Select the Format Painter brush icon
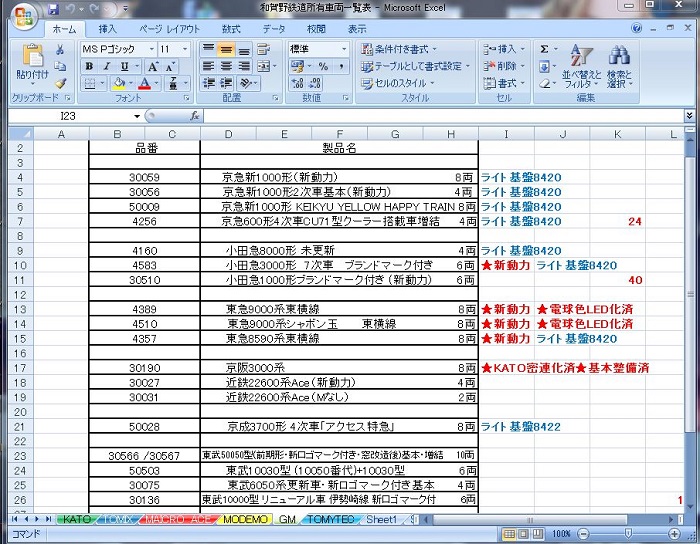The width and height of the screenshot is (700, 544). tap(60, 83)
